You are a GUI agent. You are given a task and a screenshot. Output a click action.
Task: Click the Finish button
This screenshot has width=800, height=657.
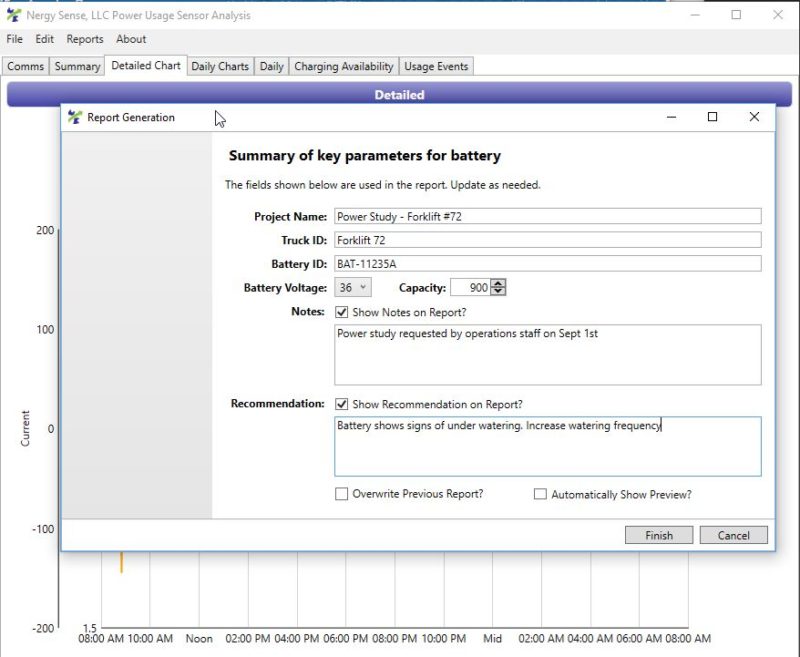(659, 535)
